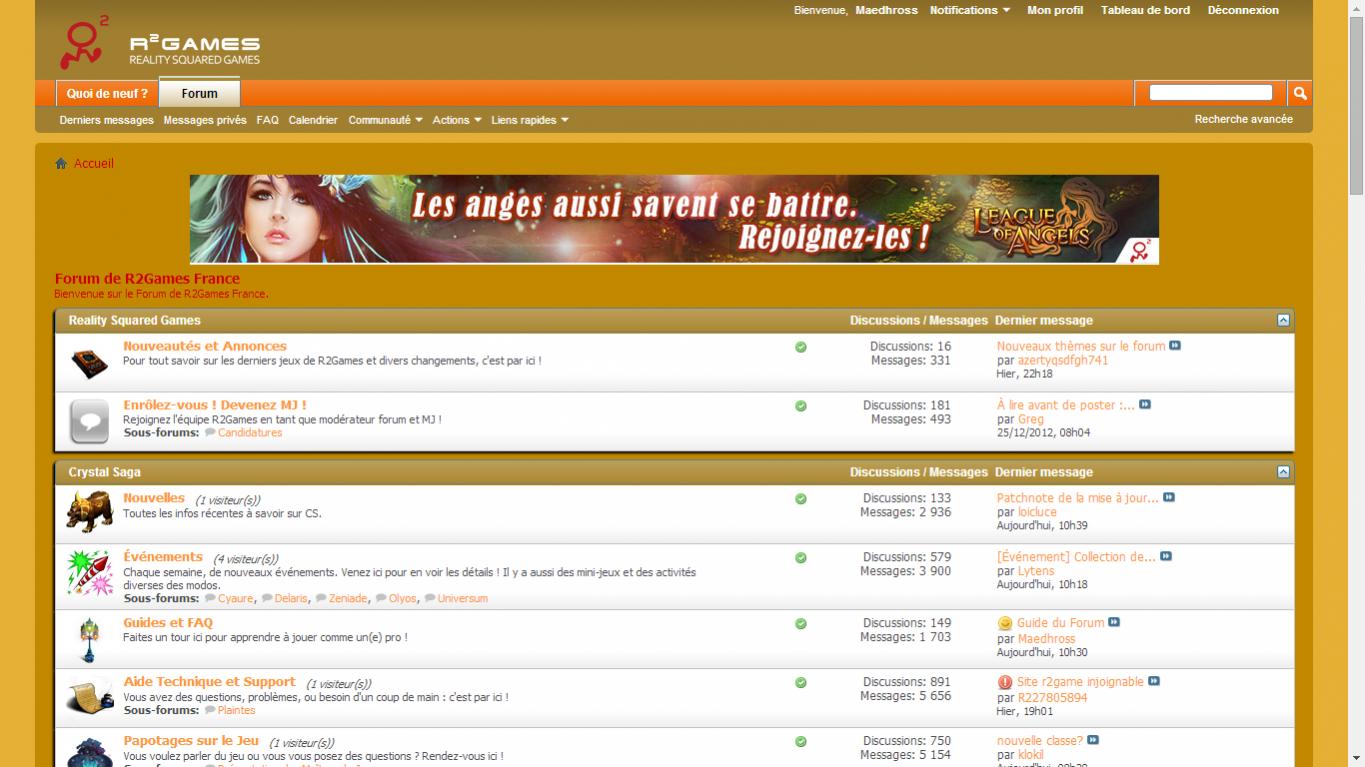
Task: Switch to the Quoi de neuf tab
Action: pos(107,94)
